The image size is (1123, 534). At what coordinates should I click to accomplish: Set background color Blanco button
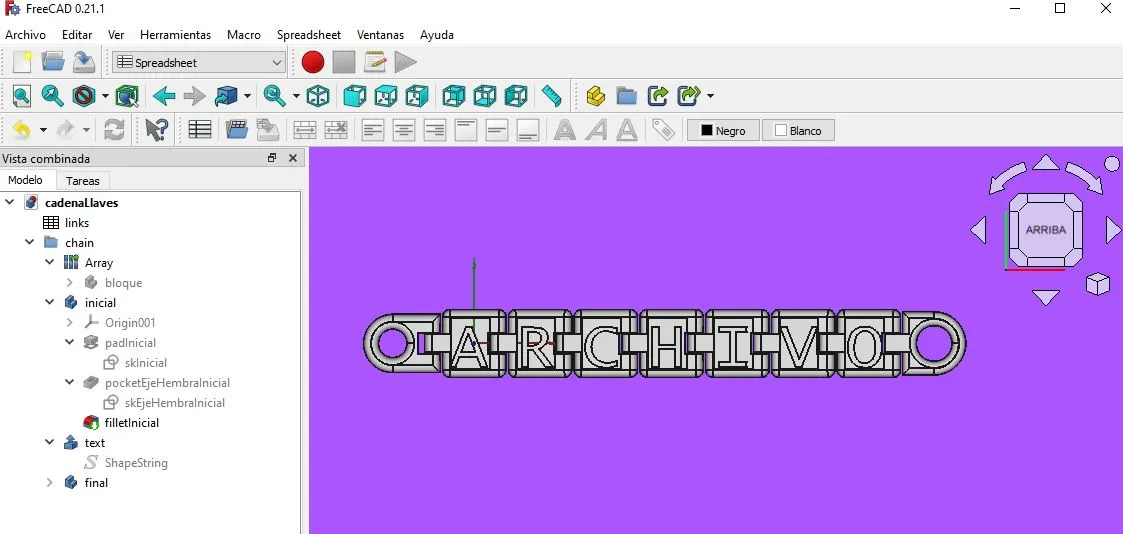798,131
